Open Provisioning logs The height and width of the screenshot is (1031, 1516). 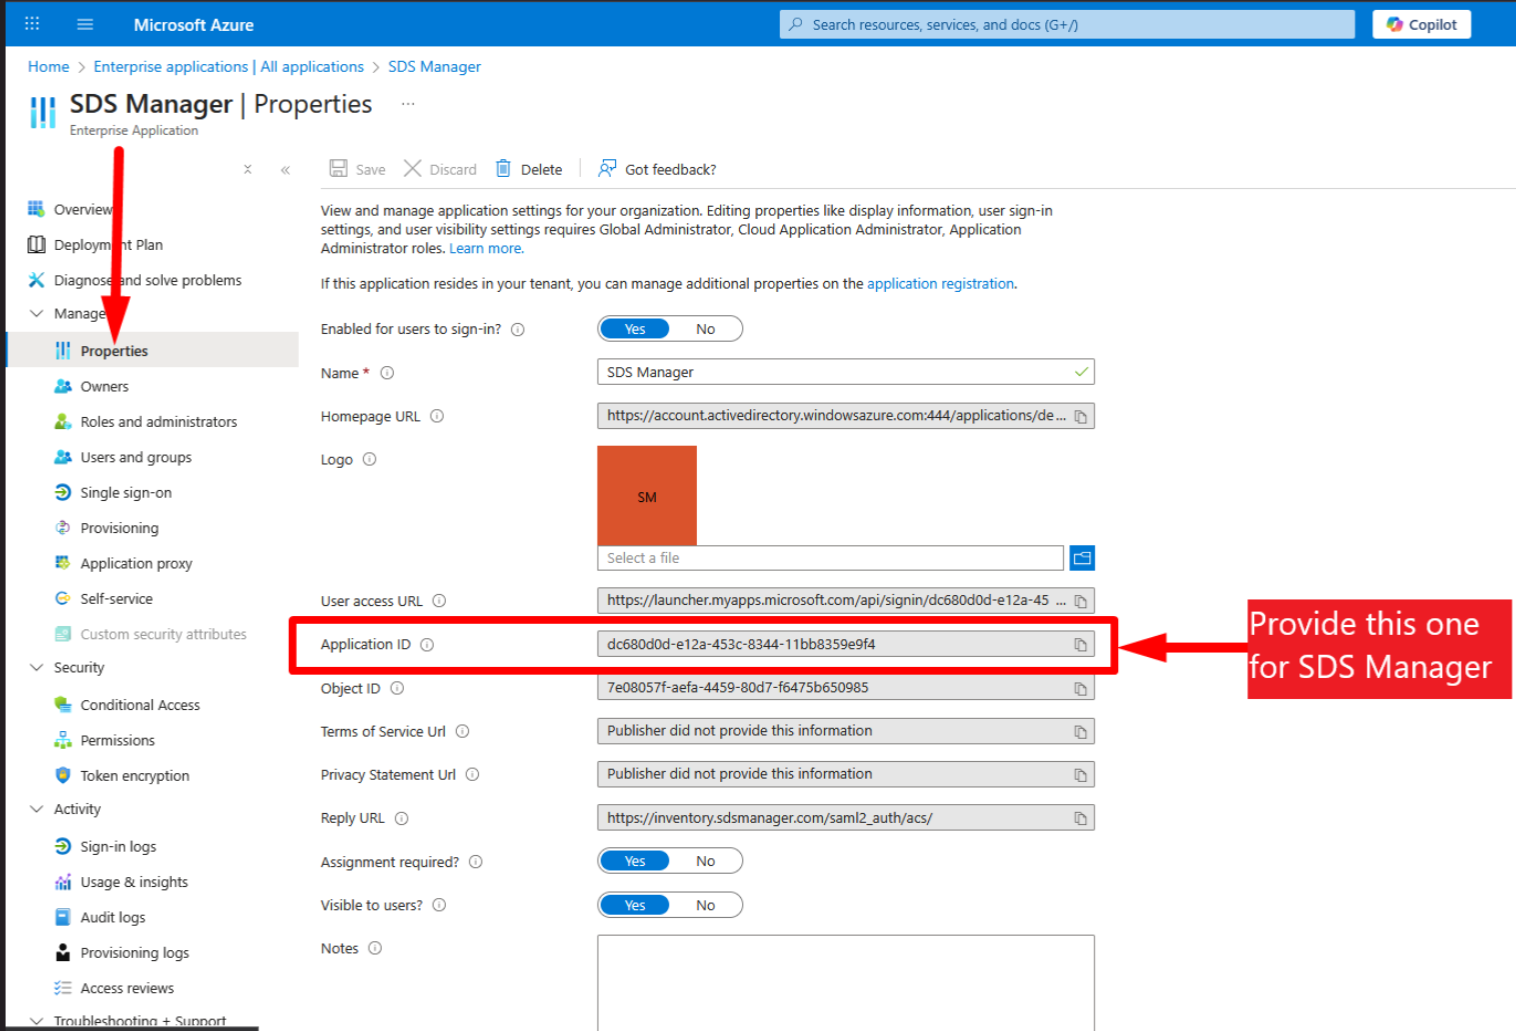(134, 952)
